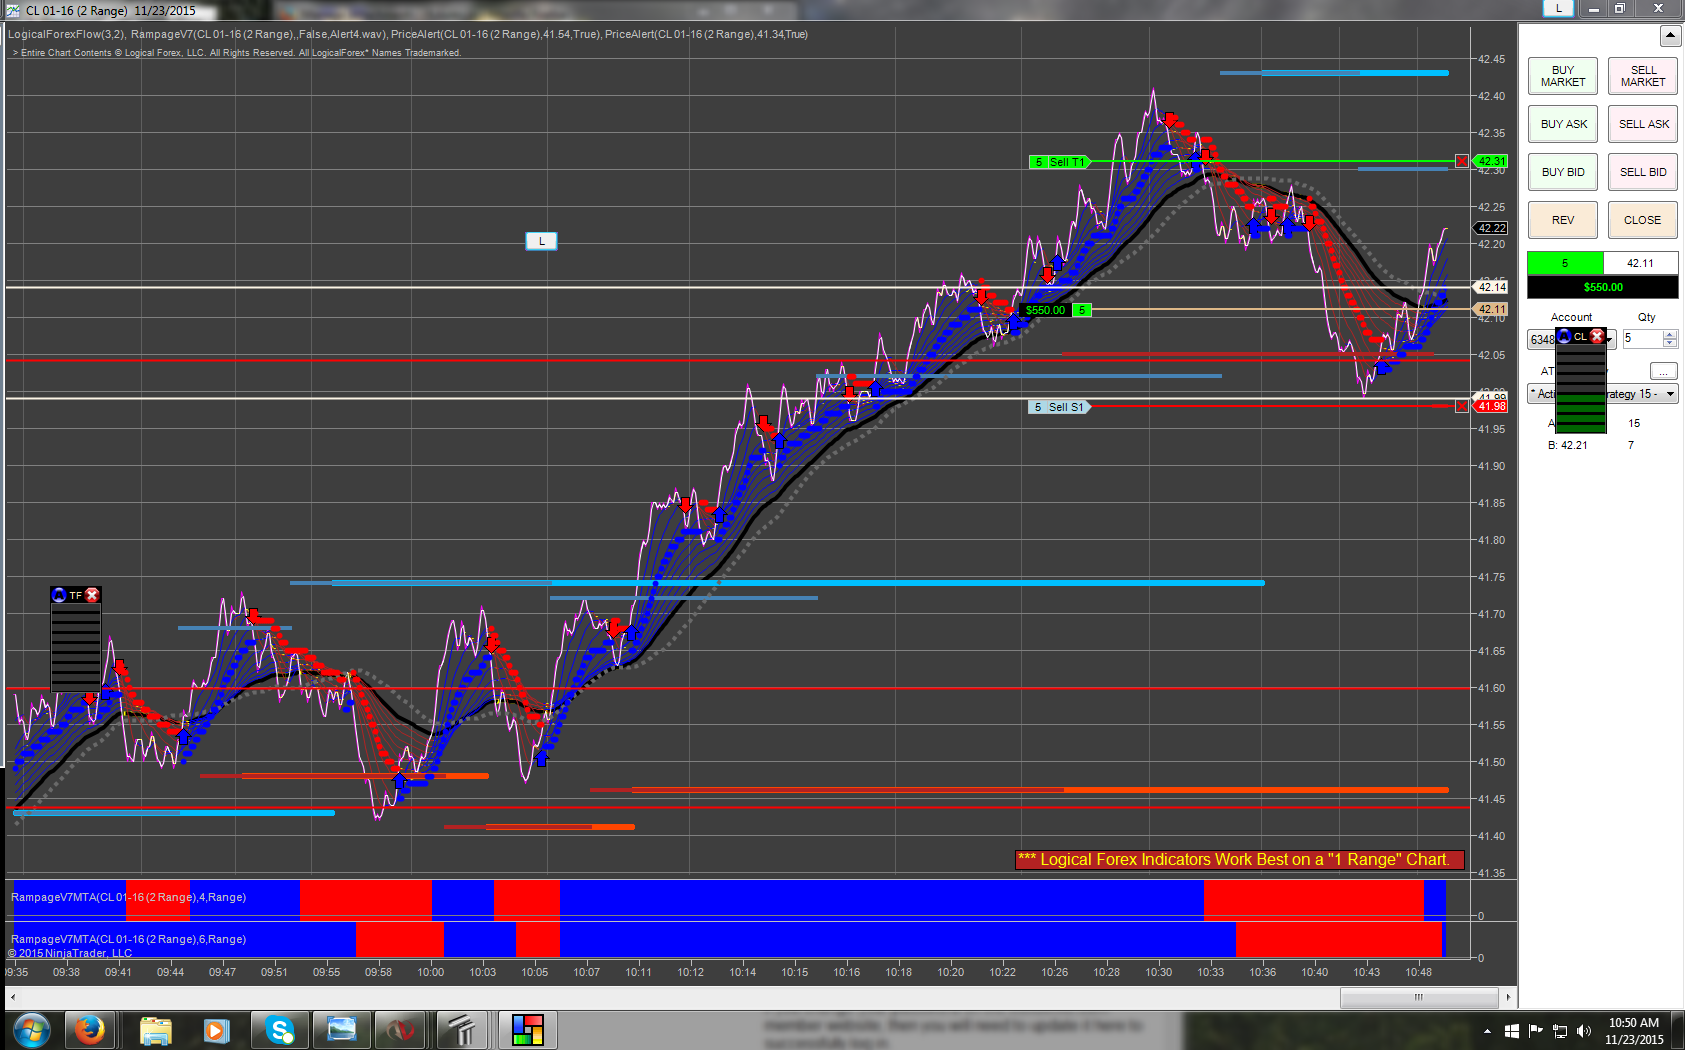Close the TF floating indicator widget
Image resolution: width=1685 pixels, height=1050 pixels.
click(92, 595)
